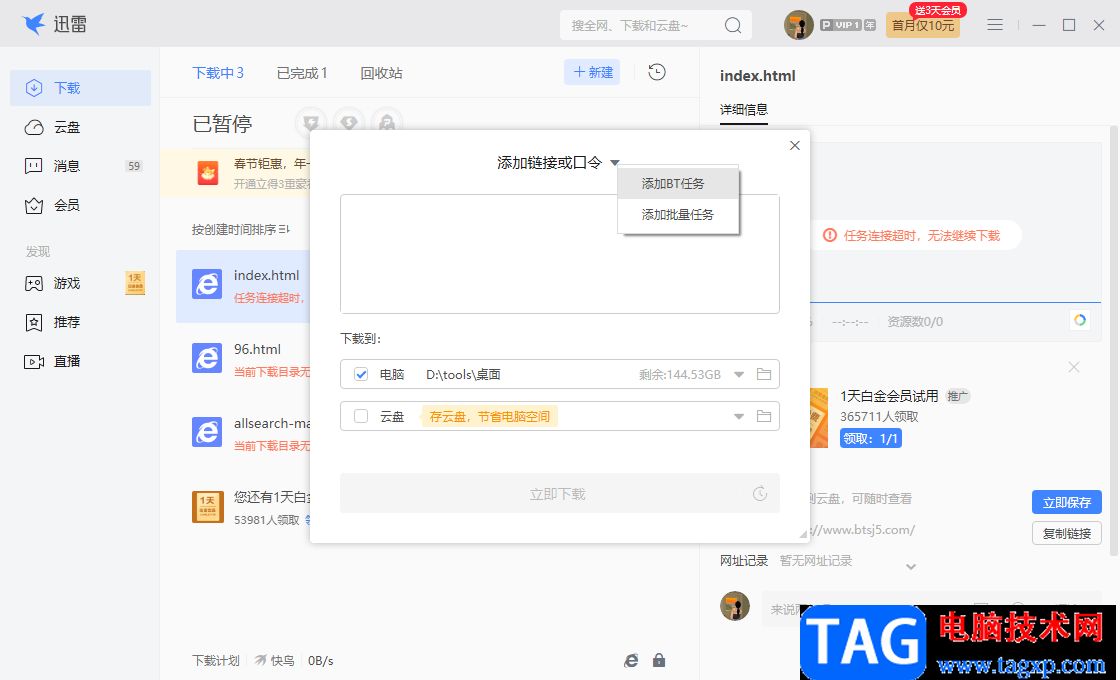Image resolution: width=1120 pixels, height=680 pixels.
Task: Click the index.html file type icon
Action: (207, 284)
